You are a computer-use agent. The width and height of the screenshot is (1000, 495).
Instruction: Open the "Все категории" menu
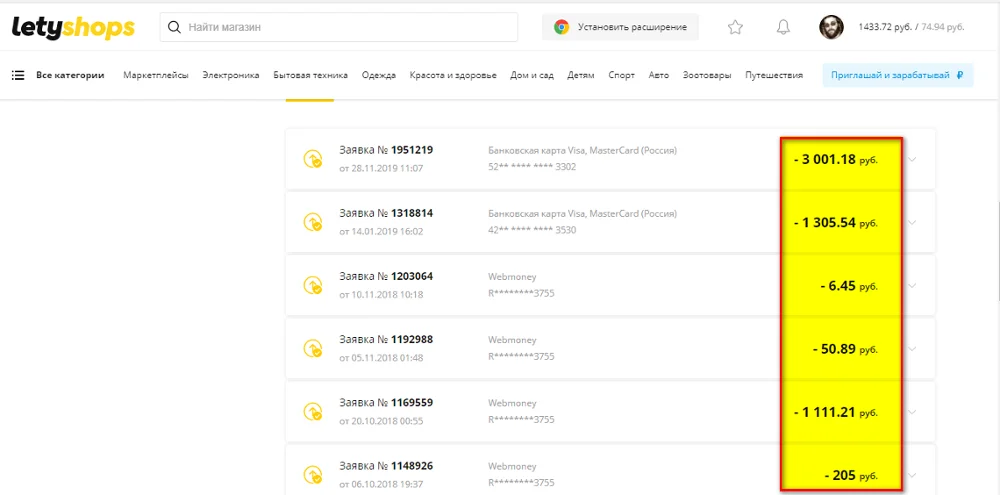click(59, 75)
